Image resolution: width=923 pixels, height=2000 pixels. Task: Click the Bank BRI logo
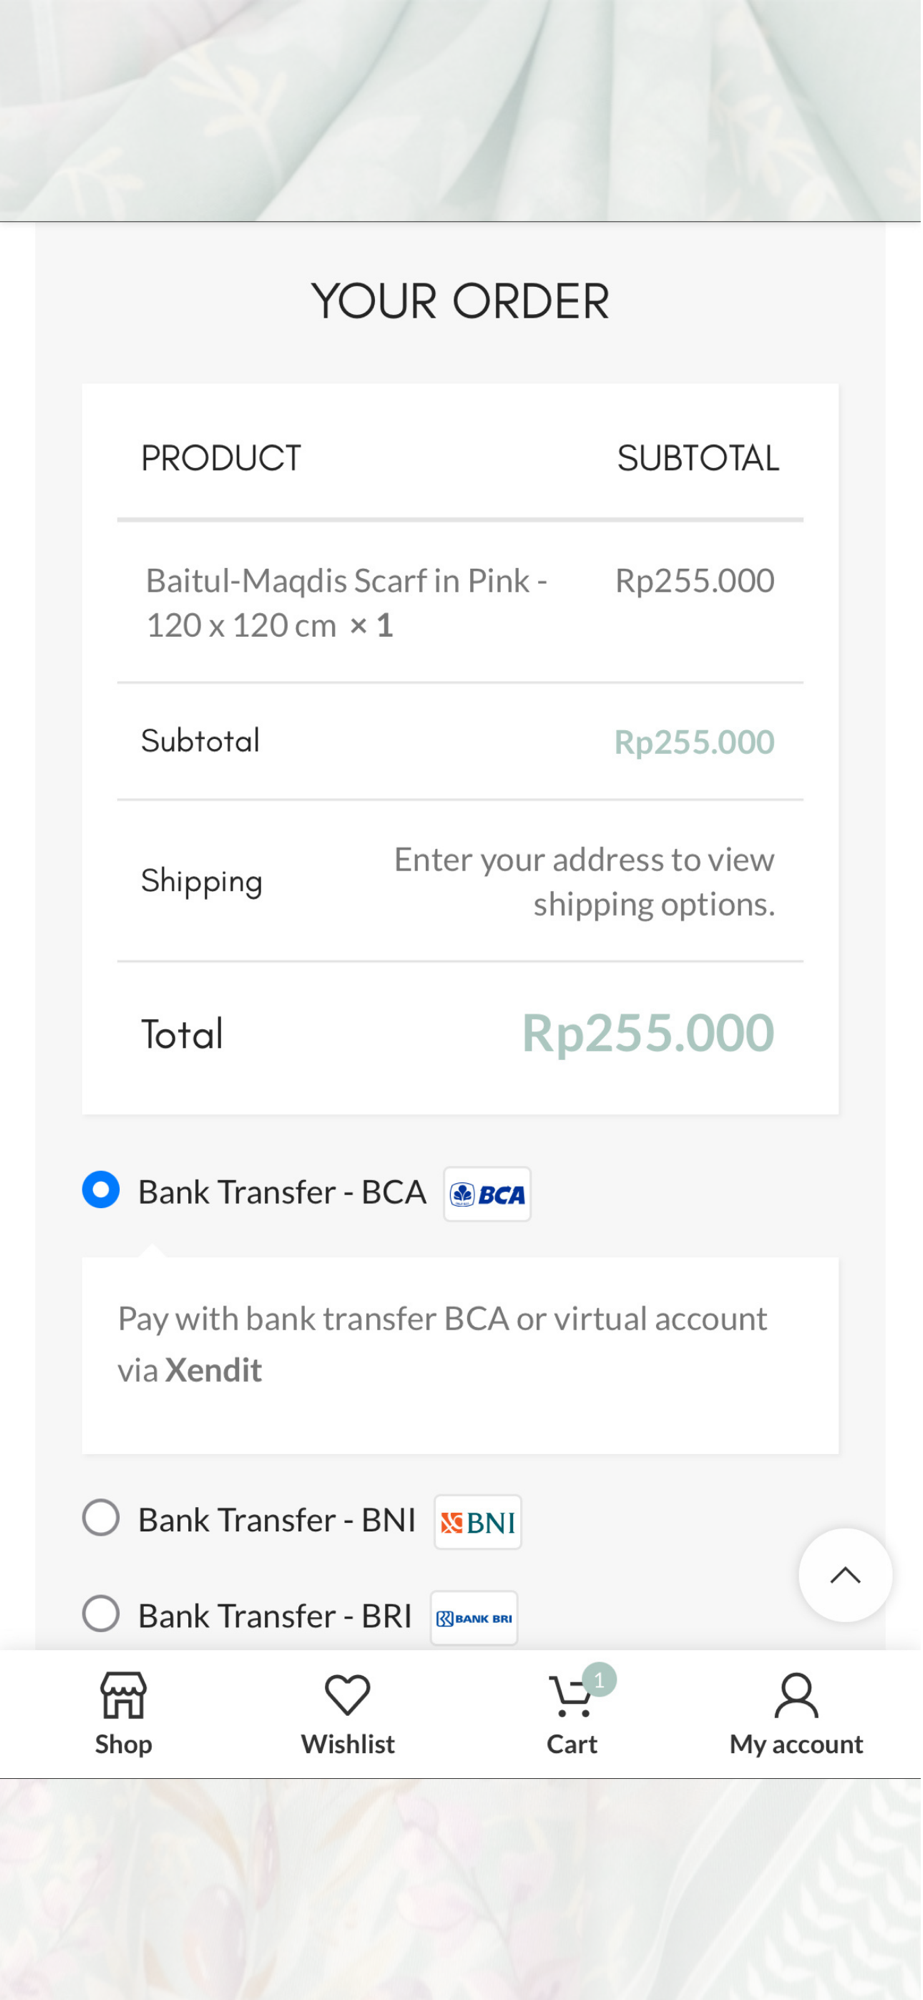pyautogui.click(x=474, y=1618)
